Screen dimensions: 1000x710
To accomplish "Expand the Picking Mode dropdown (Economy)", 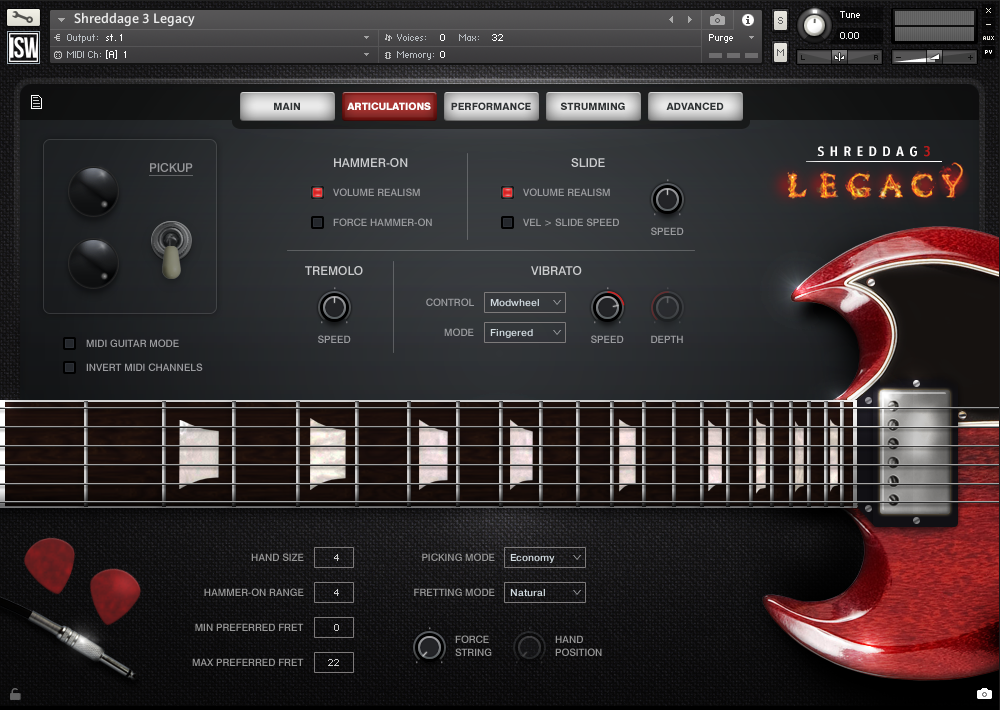I will (545, 557).
